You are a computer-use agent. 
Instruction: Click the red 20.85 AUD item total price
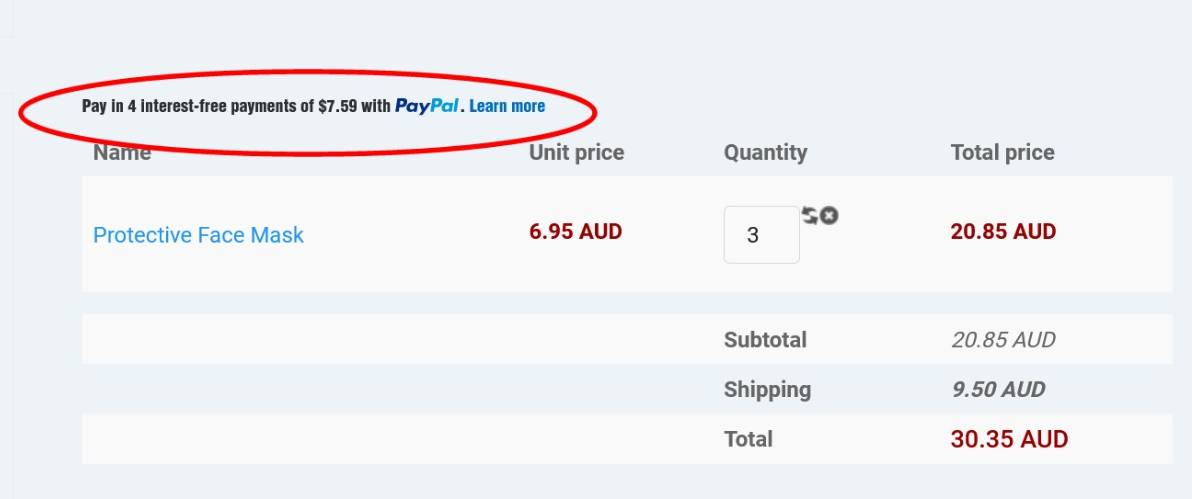1003,232
